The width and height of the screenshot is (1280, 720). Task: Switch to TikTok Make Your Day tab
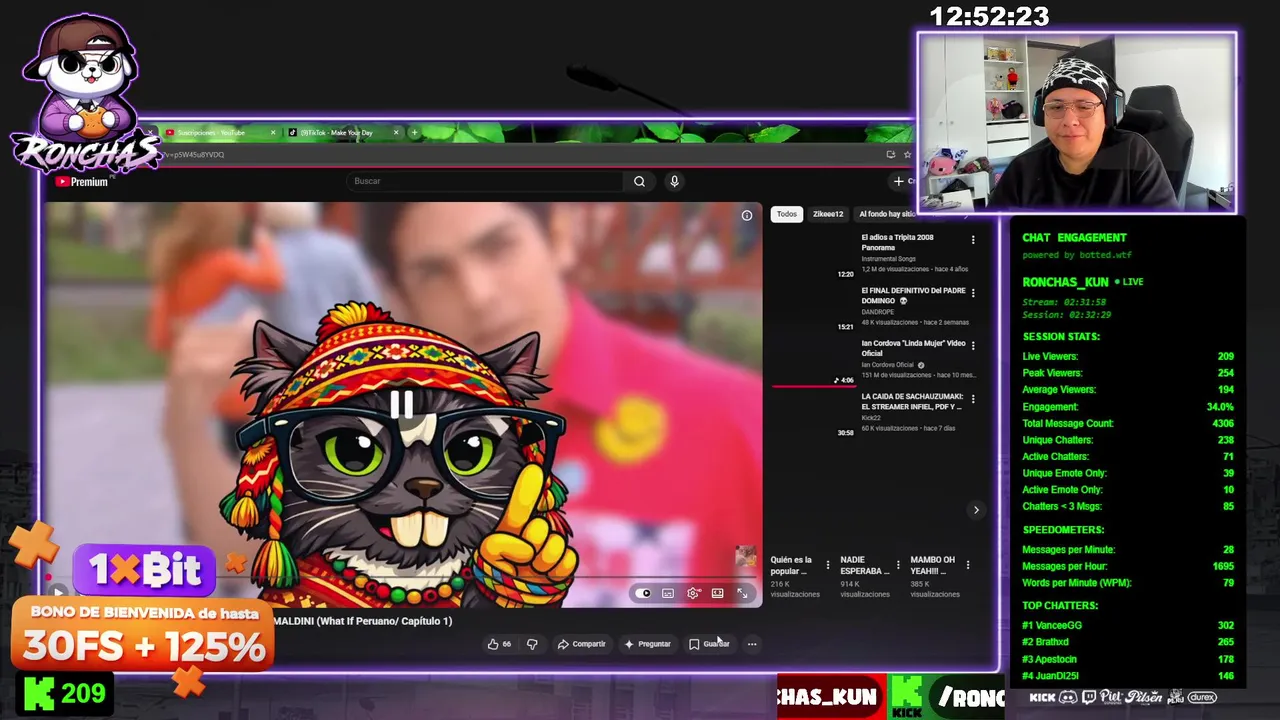[343, 132]
